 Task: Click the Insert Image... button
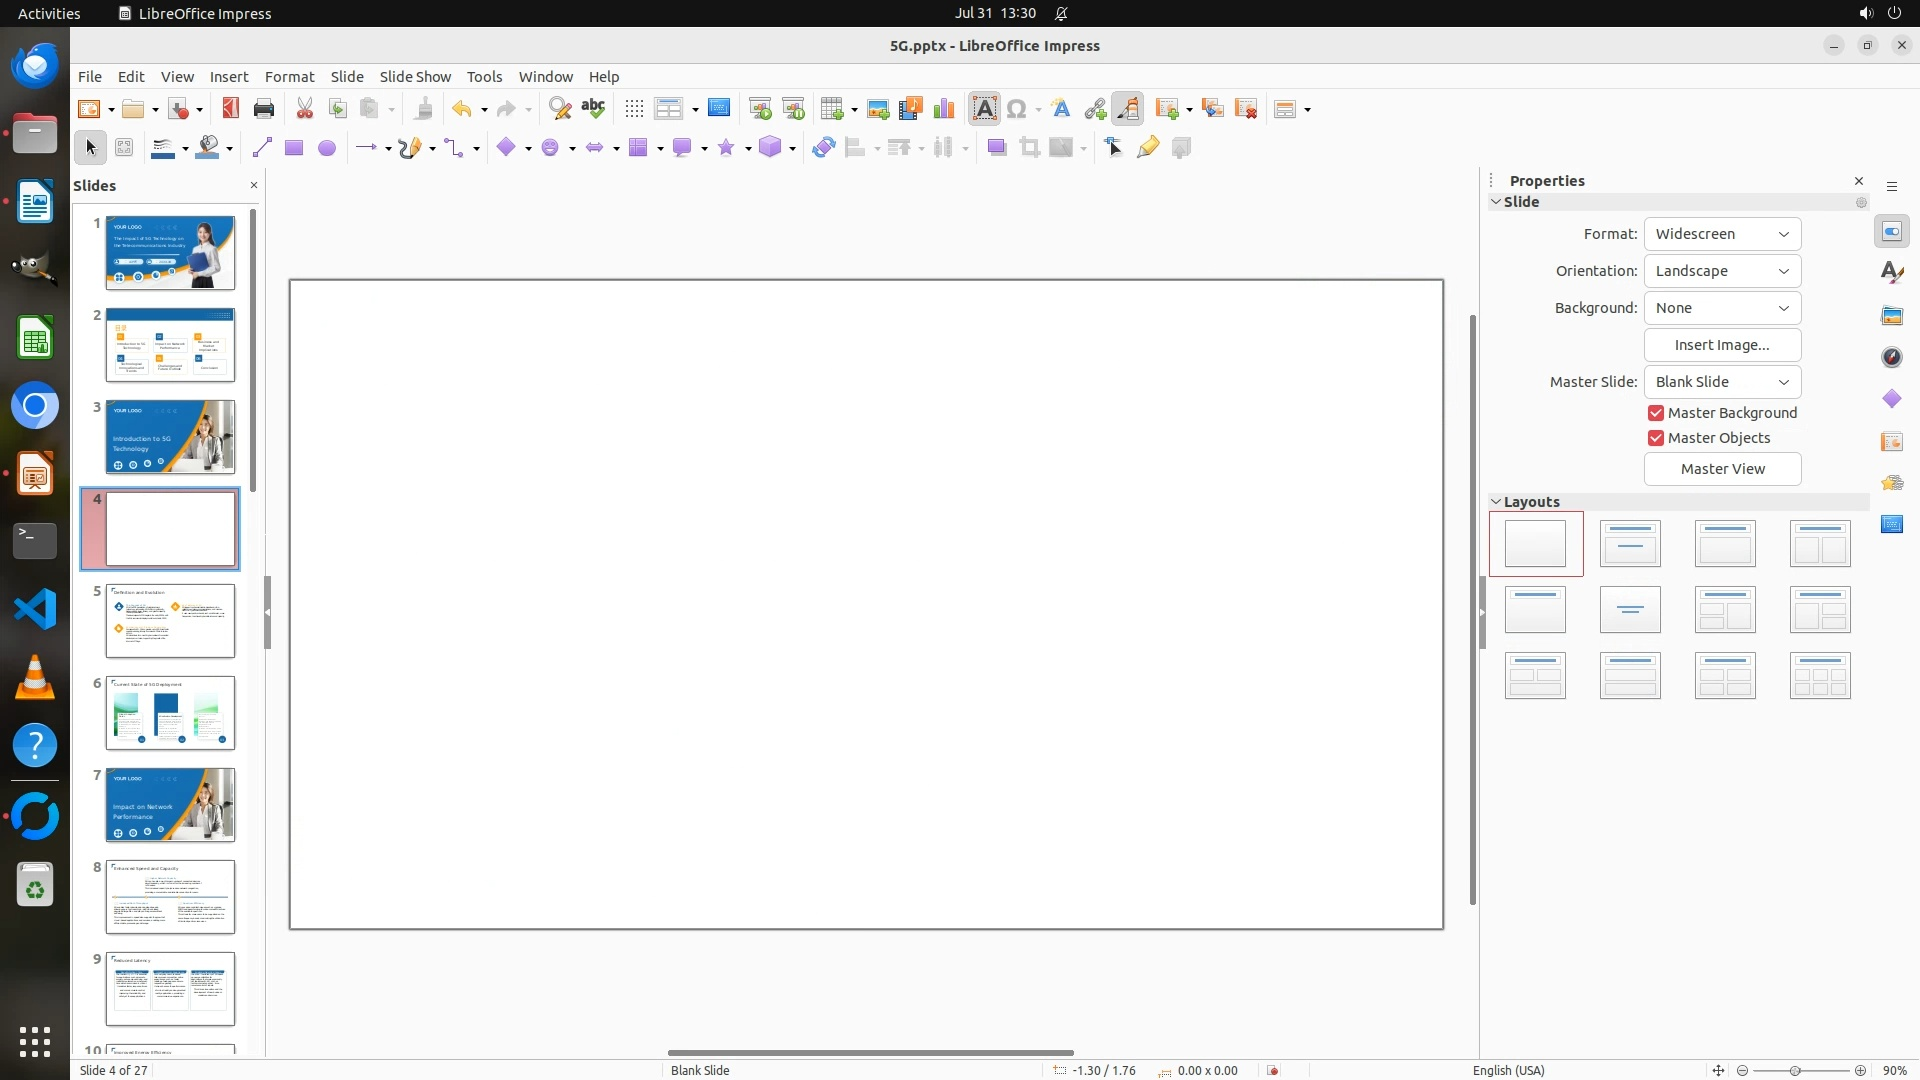point(1722,345)
